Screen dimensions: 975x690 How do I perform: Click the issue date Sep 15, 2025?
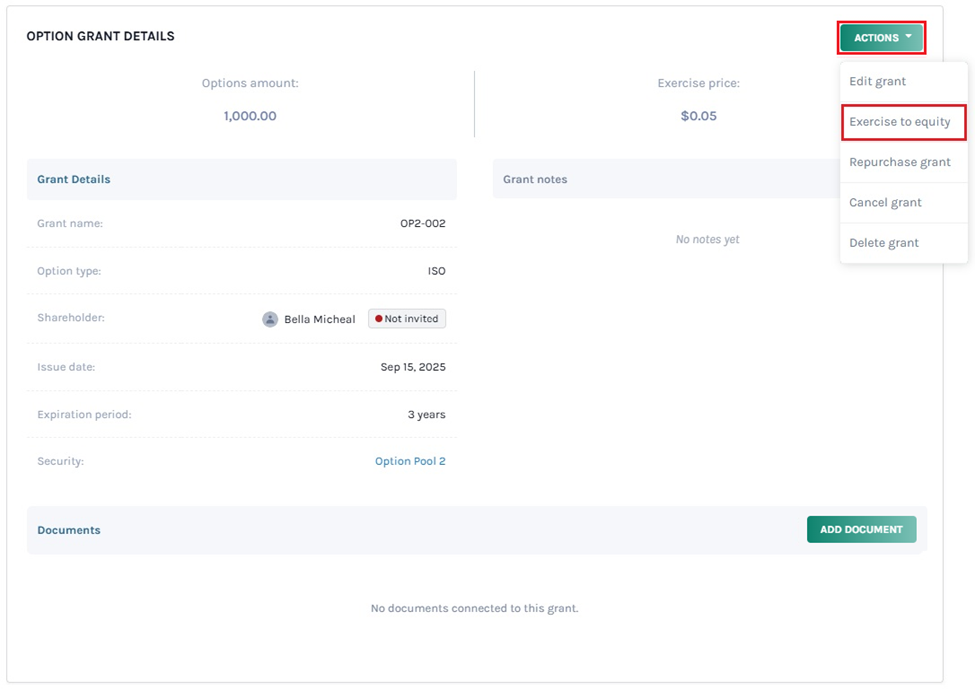tap(413, 367)
